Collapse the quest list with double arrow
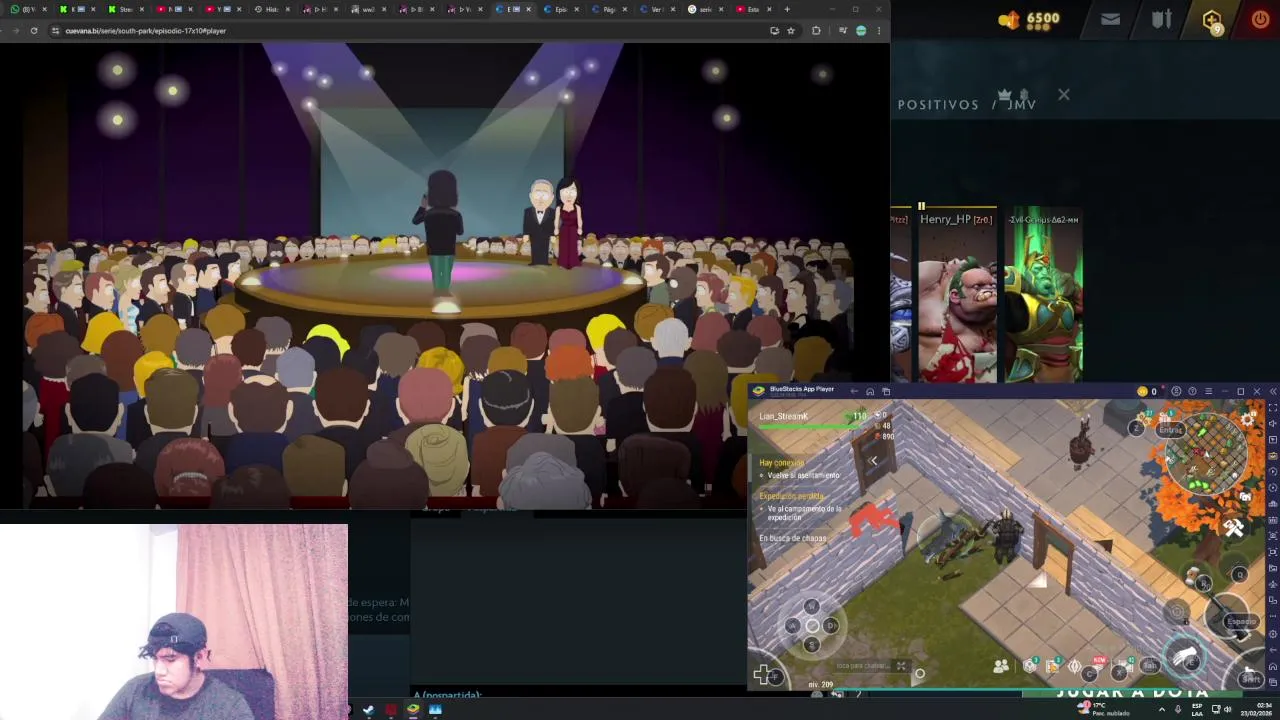 click(x=873, y=461)
